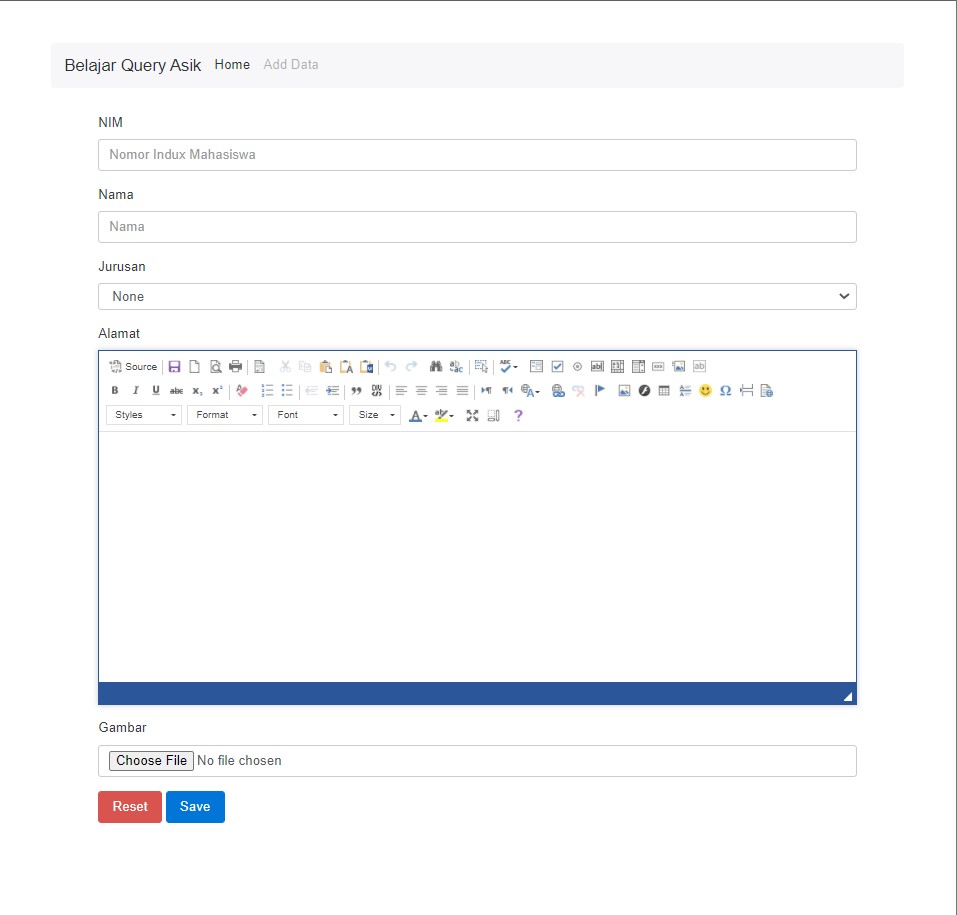The height and width of the screenshot is (915, 957).
Task: Click Paste as plain text icon
Action: (x=346, y=366)
